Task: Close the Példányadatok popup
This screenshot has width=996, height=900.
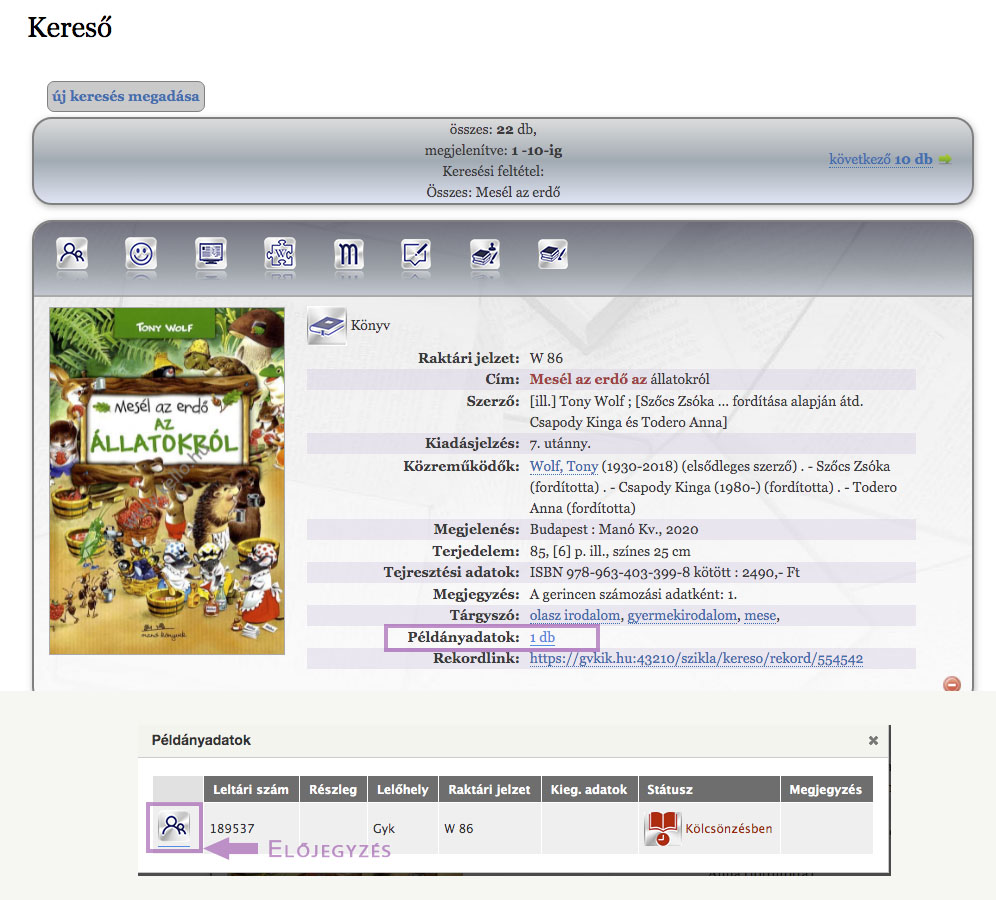Action: coord(873,741)
